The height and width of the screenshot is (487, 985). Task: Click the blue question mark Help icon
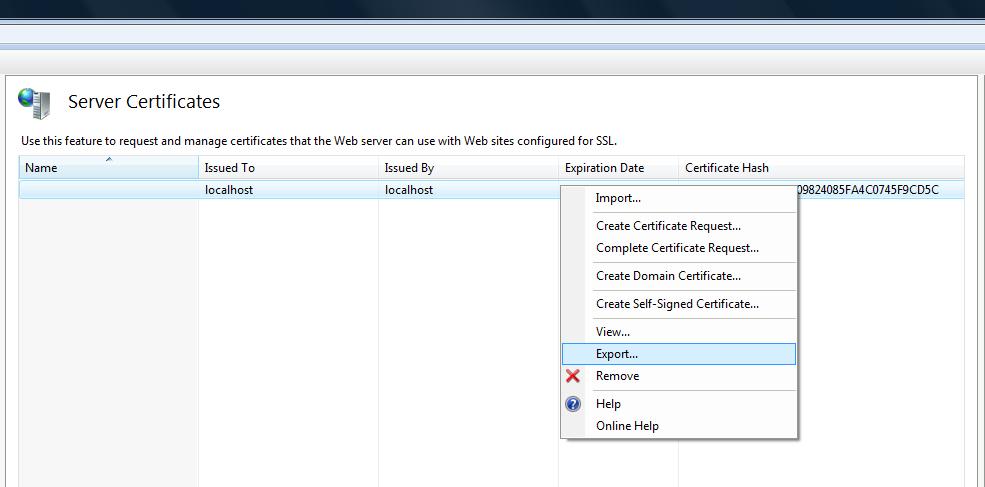coord(573,404)
